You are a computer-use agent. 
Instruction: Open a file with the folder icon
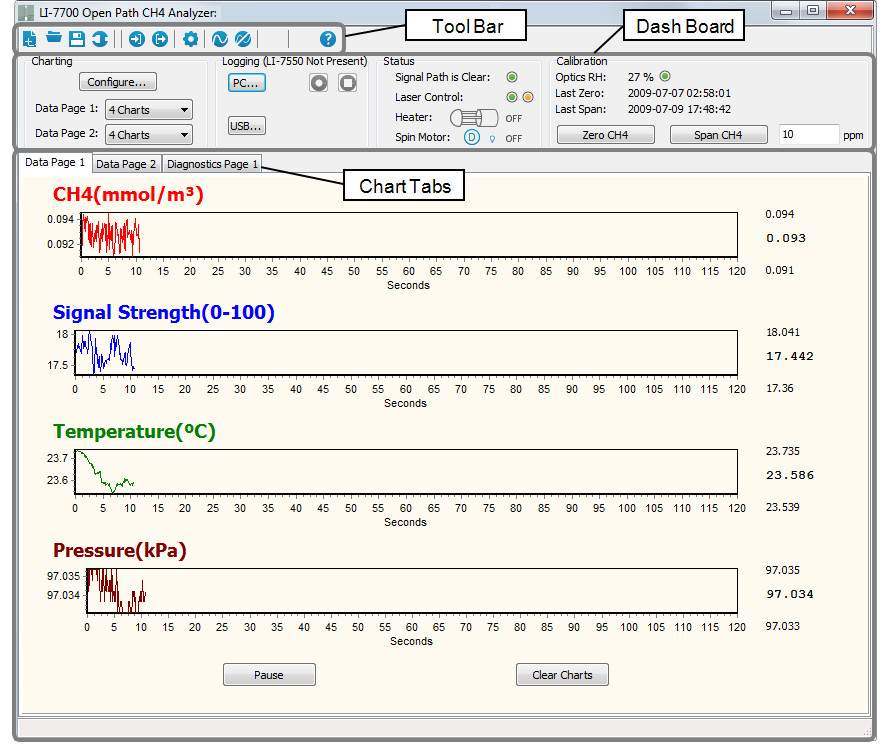coord(53,40)
